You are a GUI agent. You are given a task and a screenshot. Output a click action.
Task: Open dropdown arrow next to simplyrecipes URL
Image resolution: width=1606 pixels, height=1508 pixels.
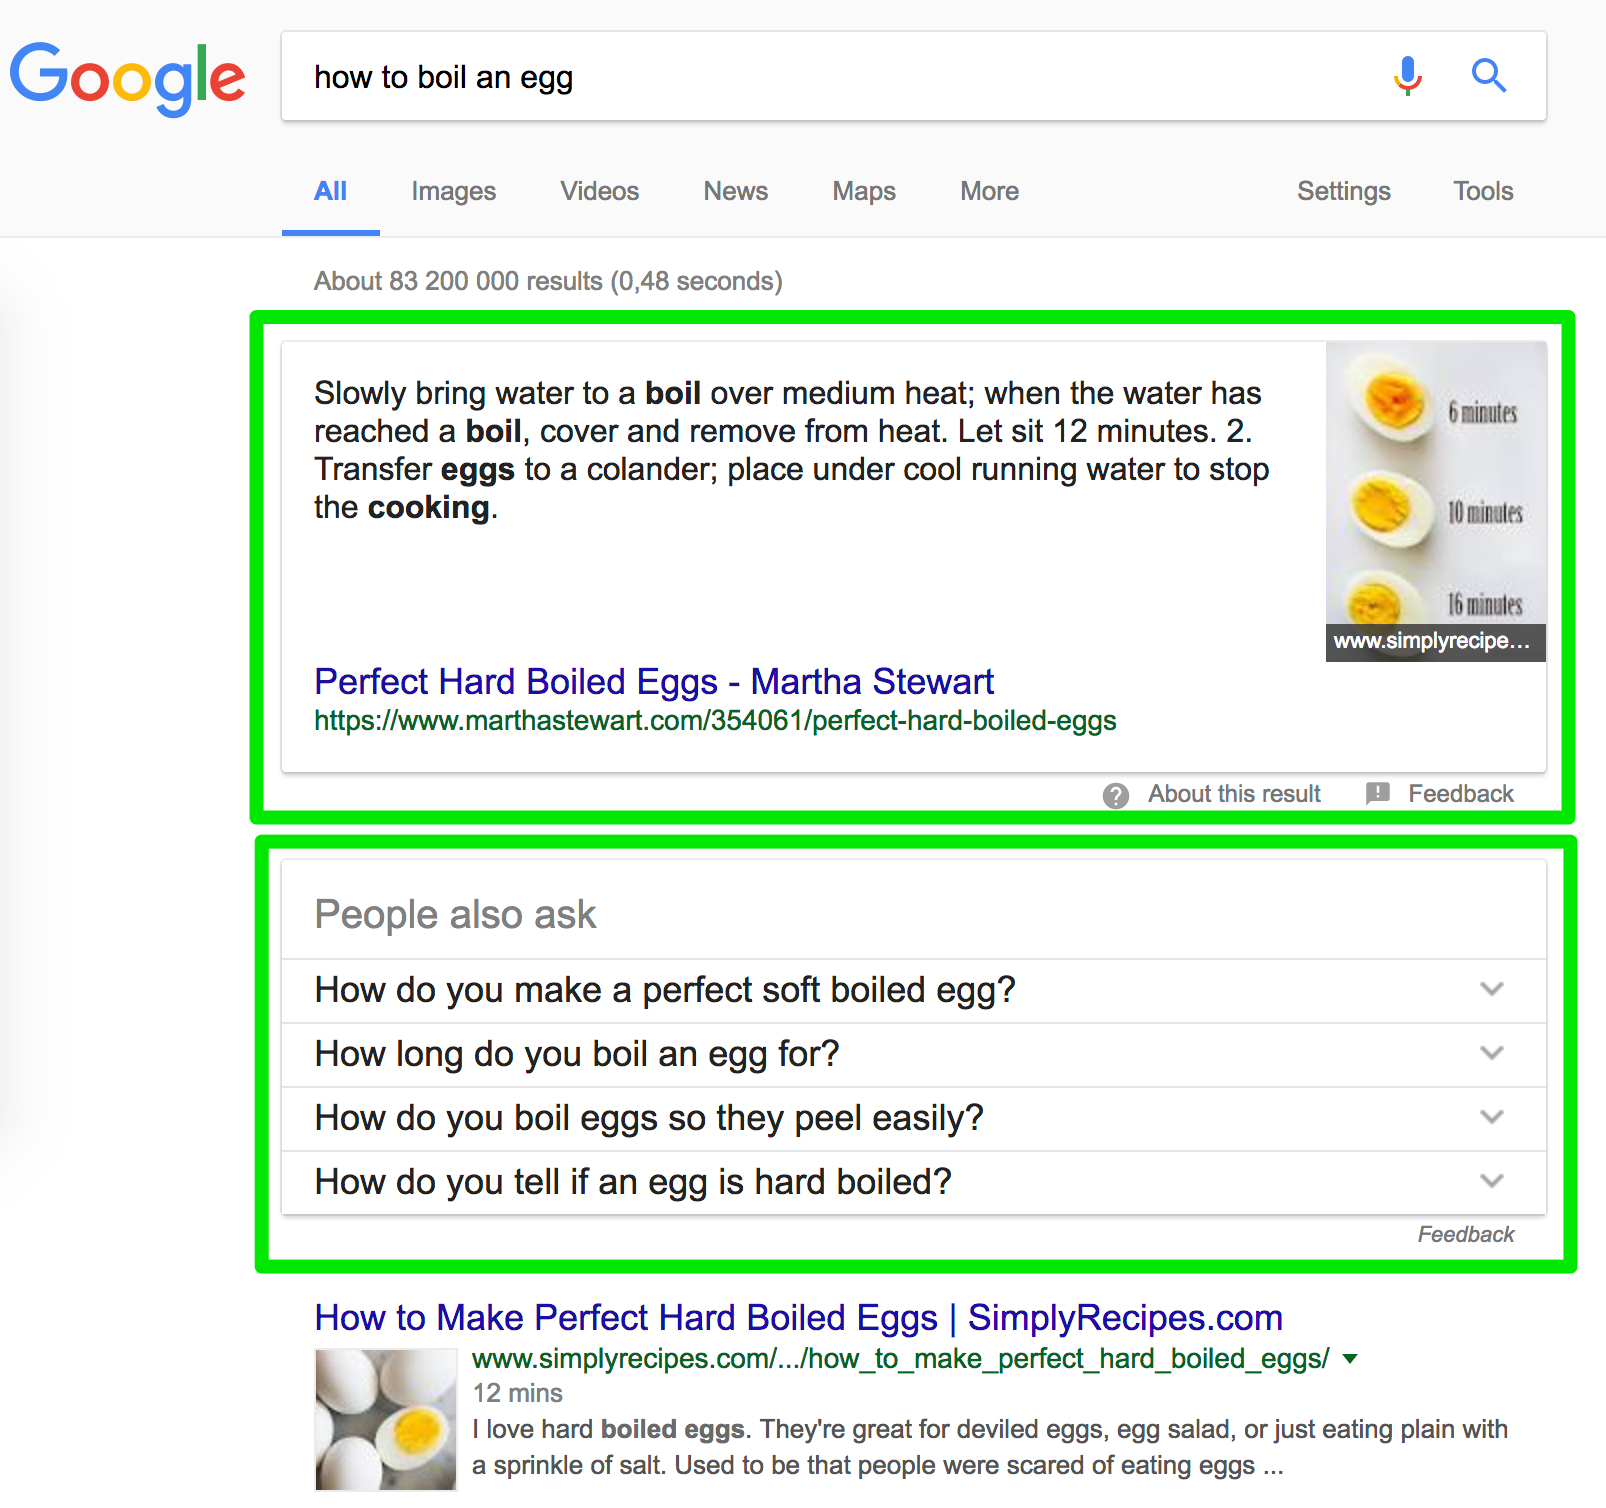[1350, 1359]
